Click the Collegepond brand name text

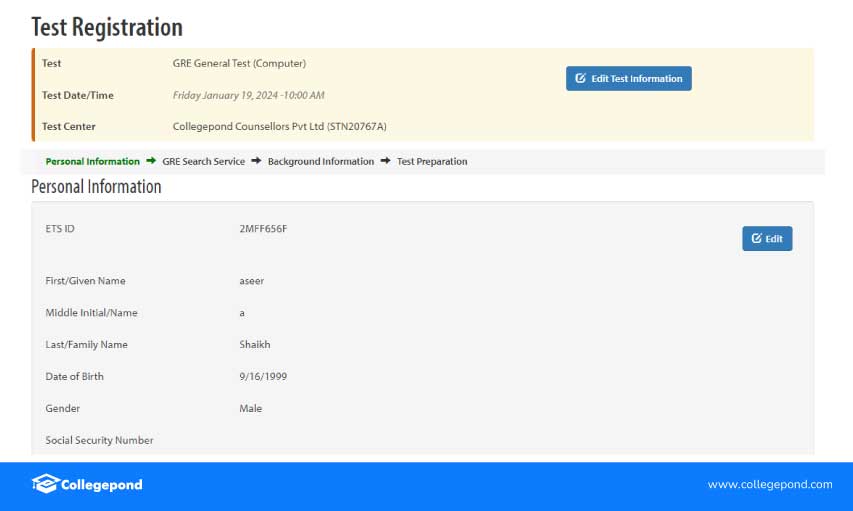click(102, 485)
